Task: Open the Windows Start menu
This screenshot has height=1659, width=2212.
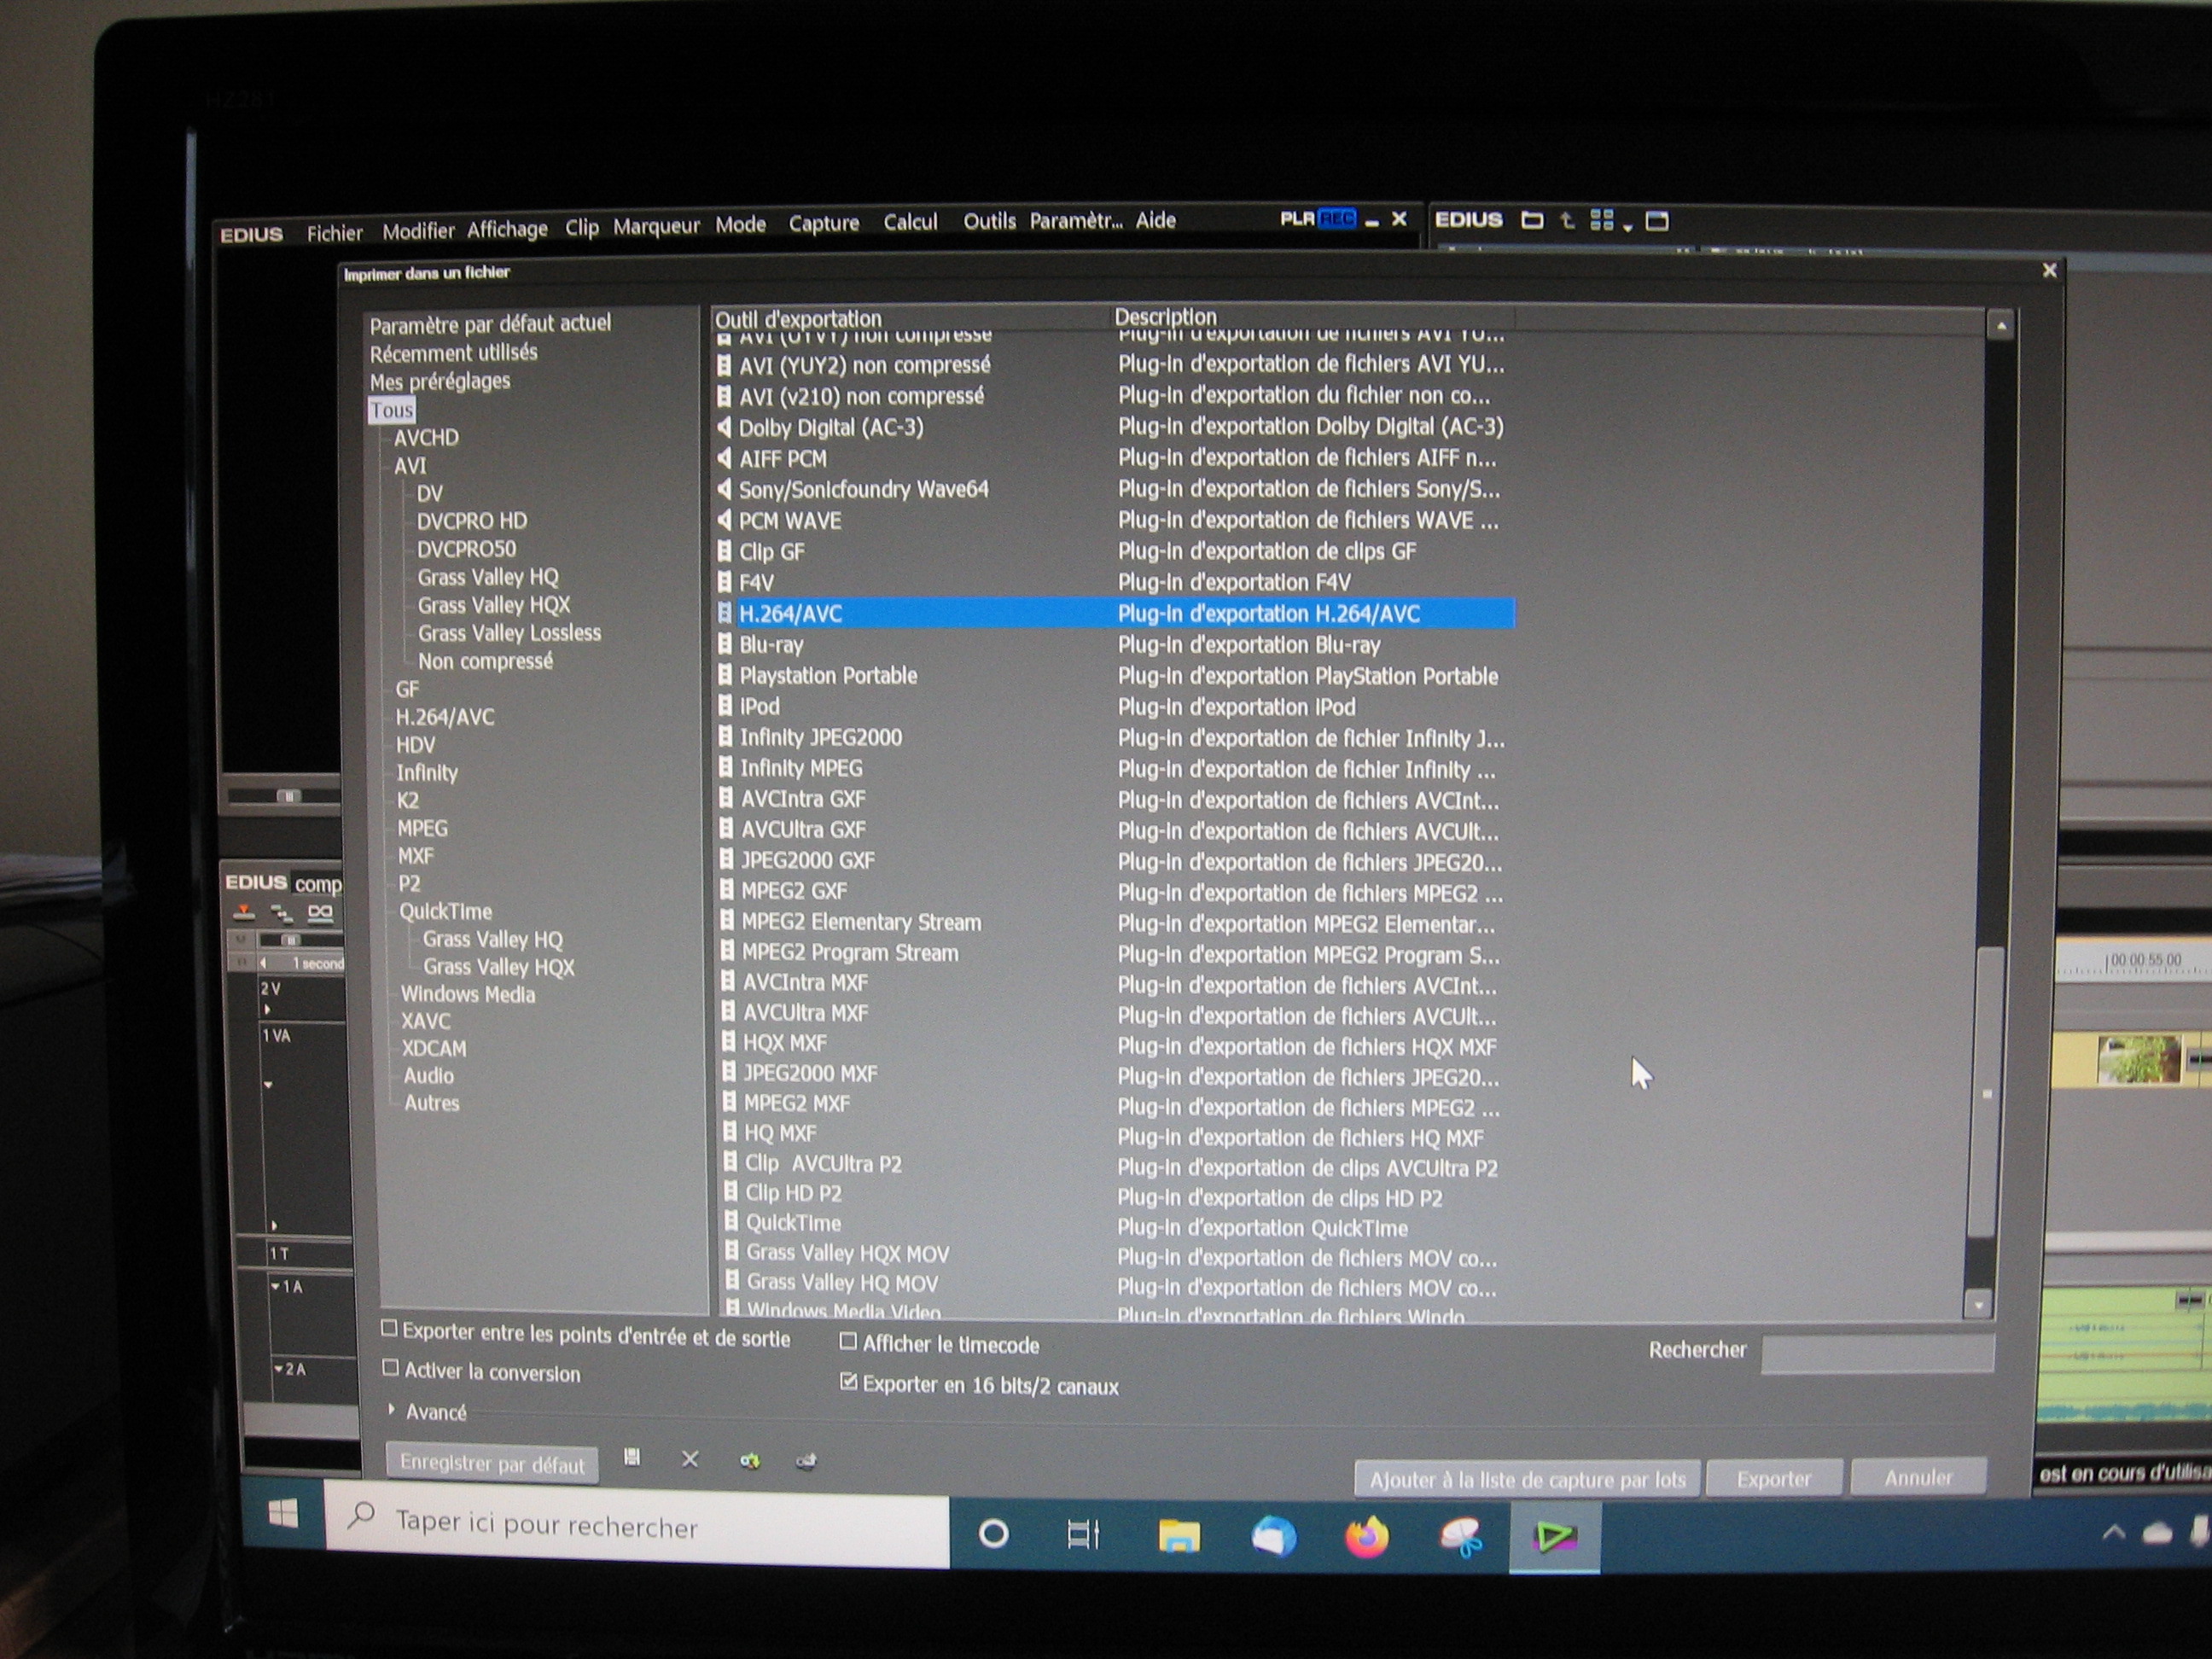Action: 284,1512
